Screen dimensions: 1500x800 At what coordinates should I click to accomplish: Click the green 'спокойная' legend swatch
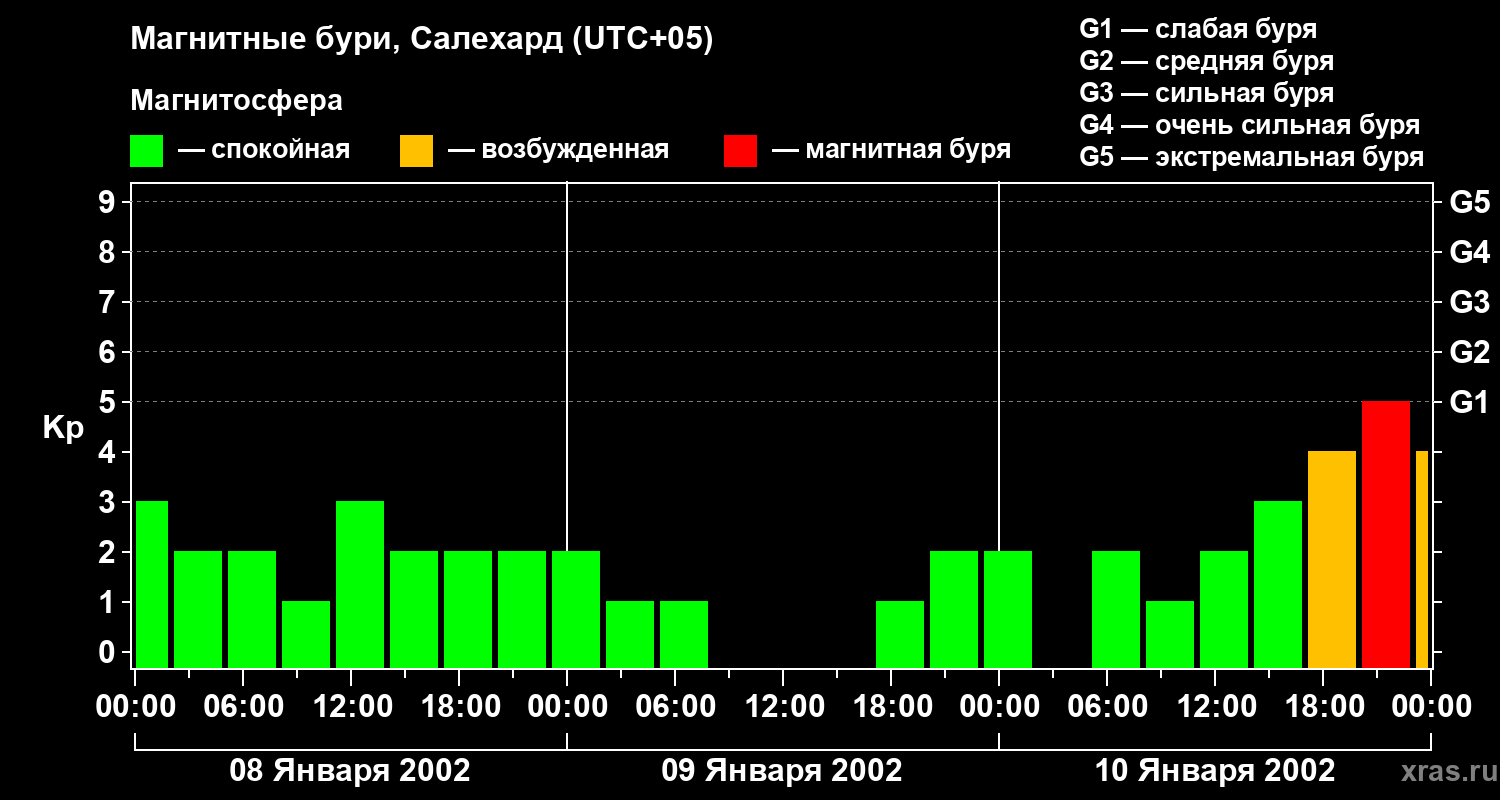[147, 151]
